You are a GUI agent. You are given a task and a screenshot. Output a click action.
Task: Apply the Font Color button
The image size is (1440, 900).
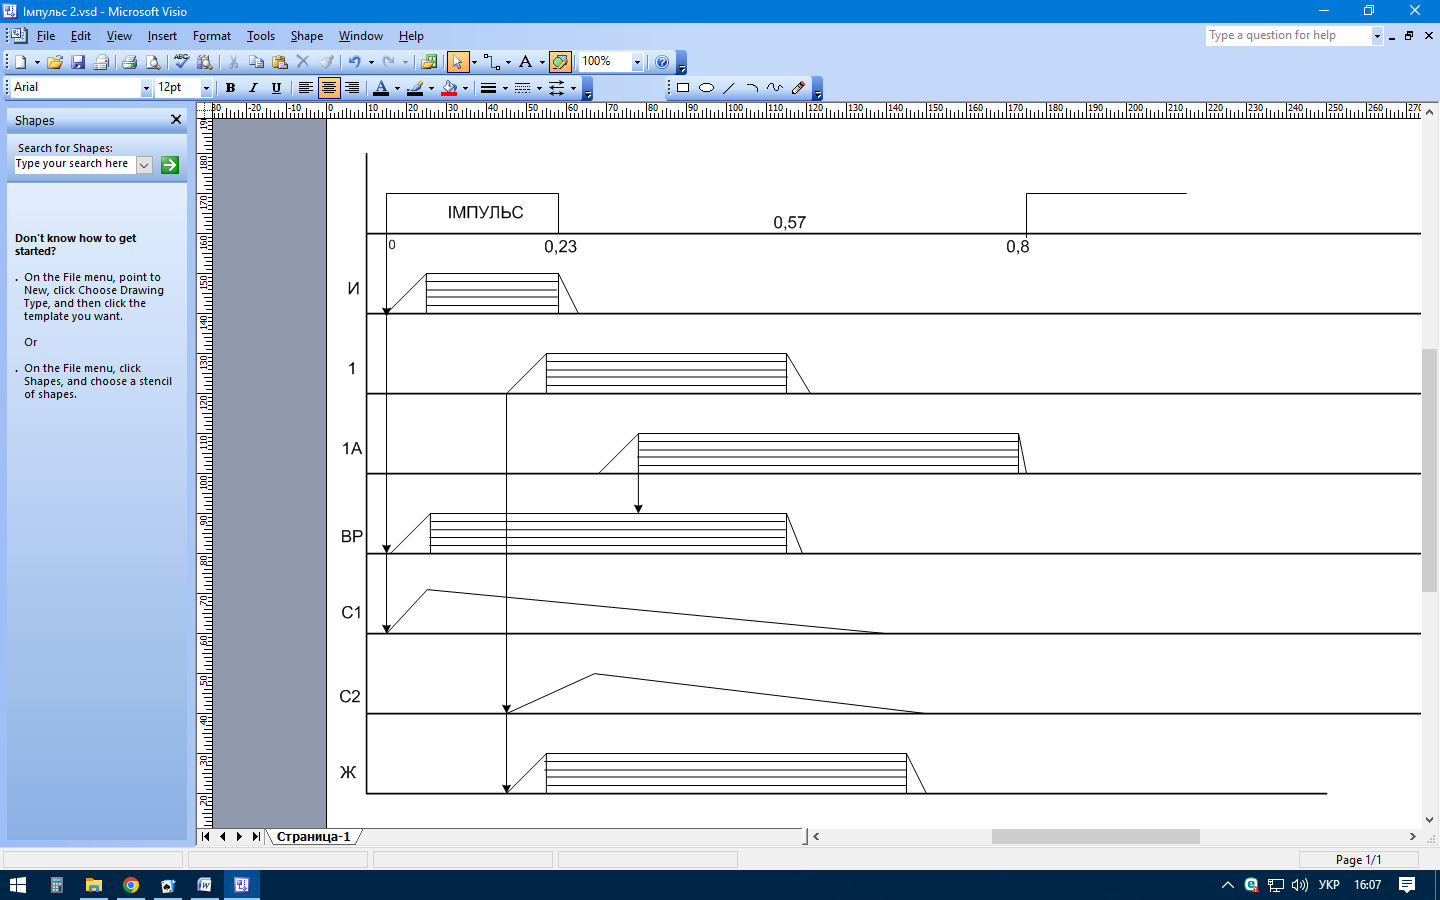point(380,88)
